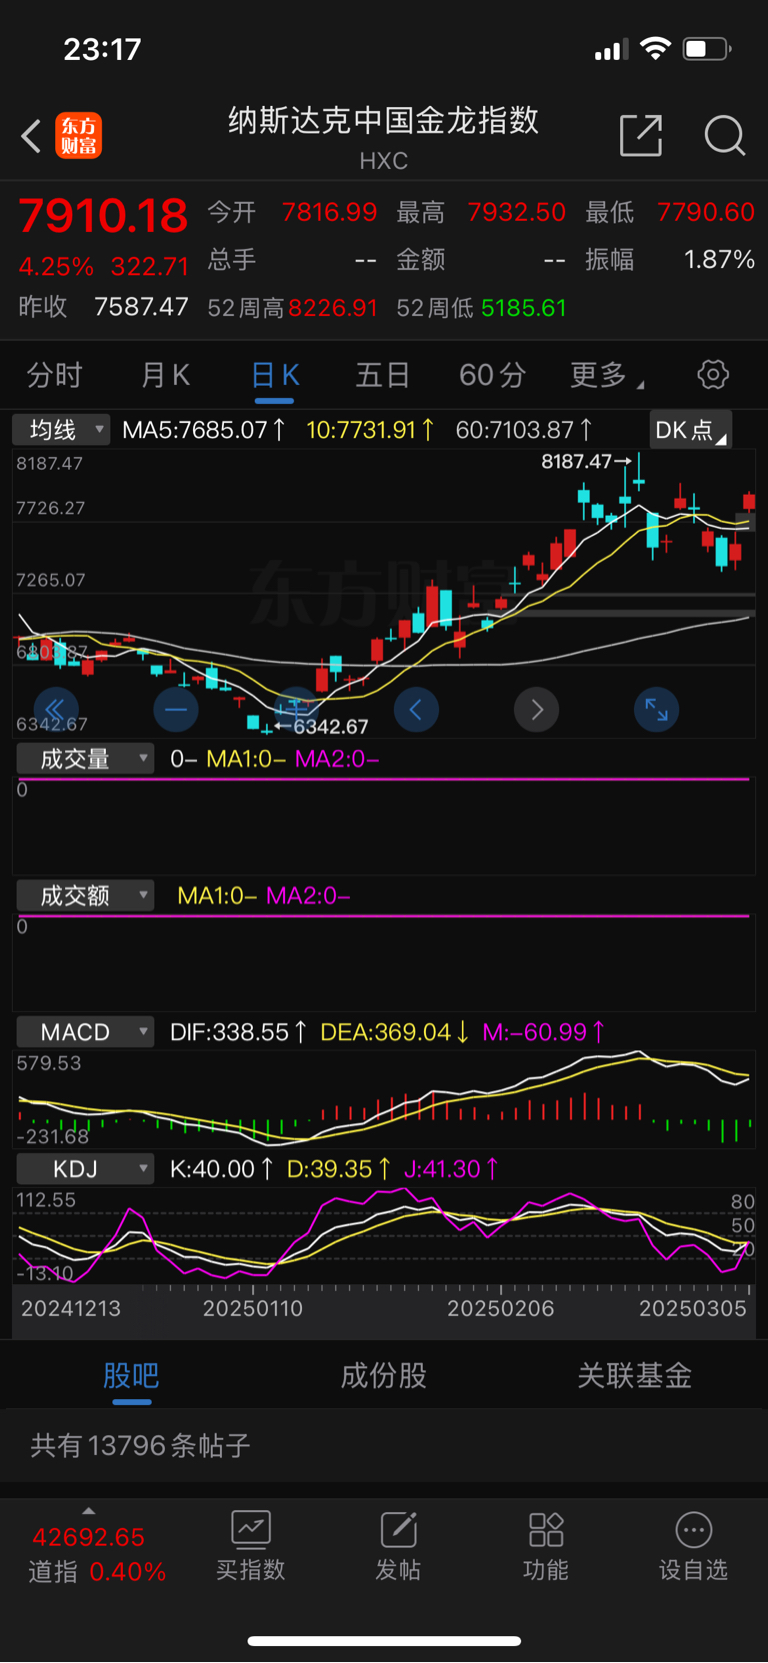The width and height of the screenshot is (768, 1663).
Task: Open the MACD indicator dropdown
Action: [85, 1032]
